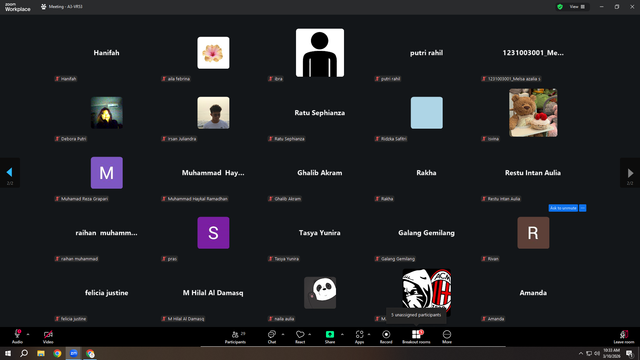The width and height of the screenshot is (640, 360).
Task: Click the large name Rakha in the Rakha tile
Action: click(427, 173)
